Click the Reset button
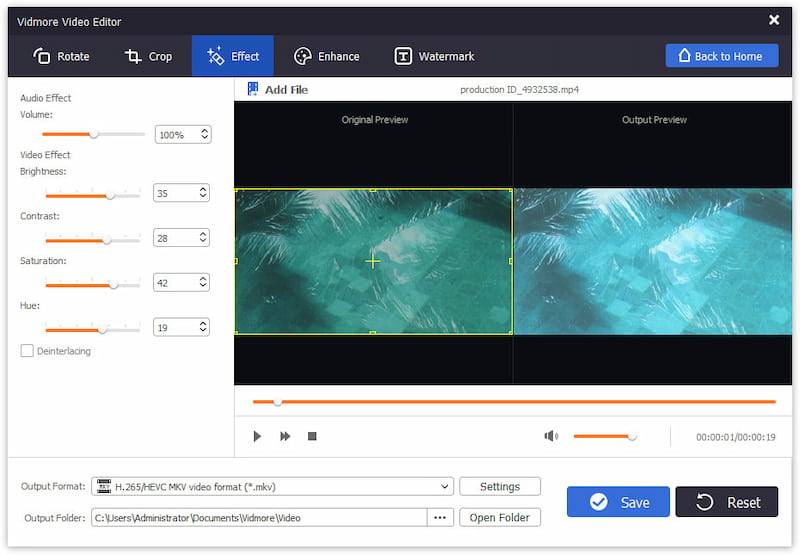800x555 pixels. pos(726,502)
